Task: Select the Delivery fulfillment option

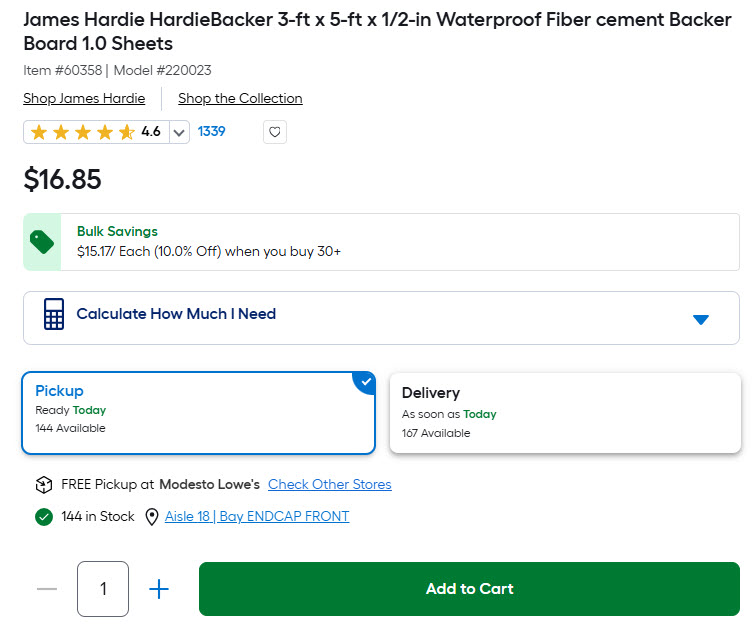Action: pos(565,413)
